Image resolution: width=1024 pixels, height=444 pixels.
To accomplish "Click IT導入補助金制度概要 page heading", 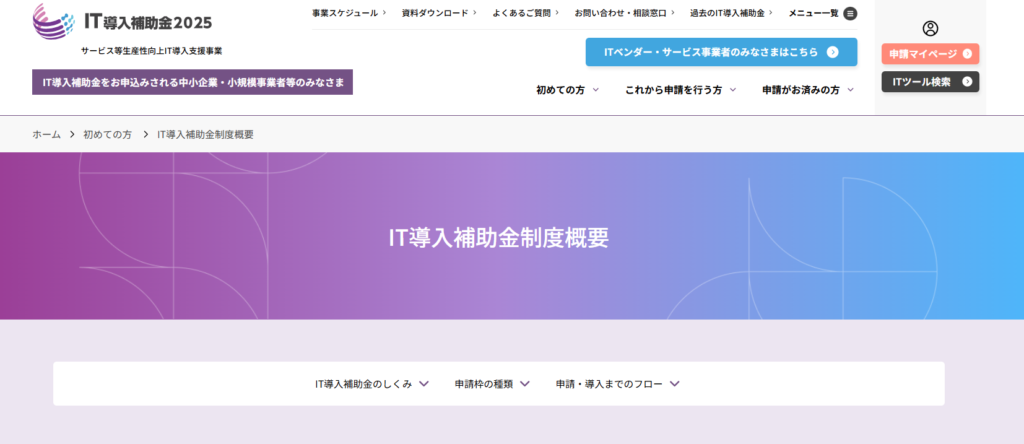I will click(x=499, y=238).
